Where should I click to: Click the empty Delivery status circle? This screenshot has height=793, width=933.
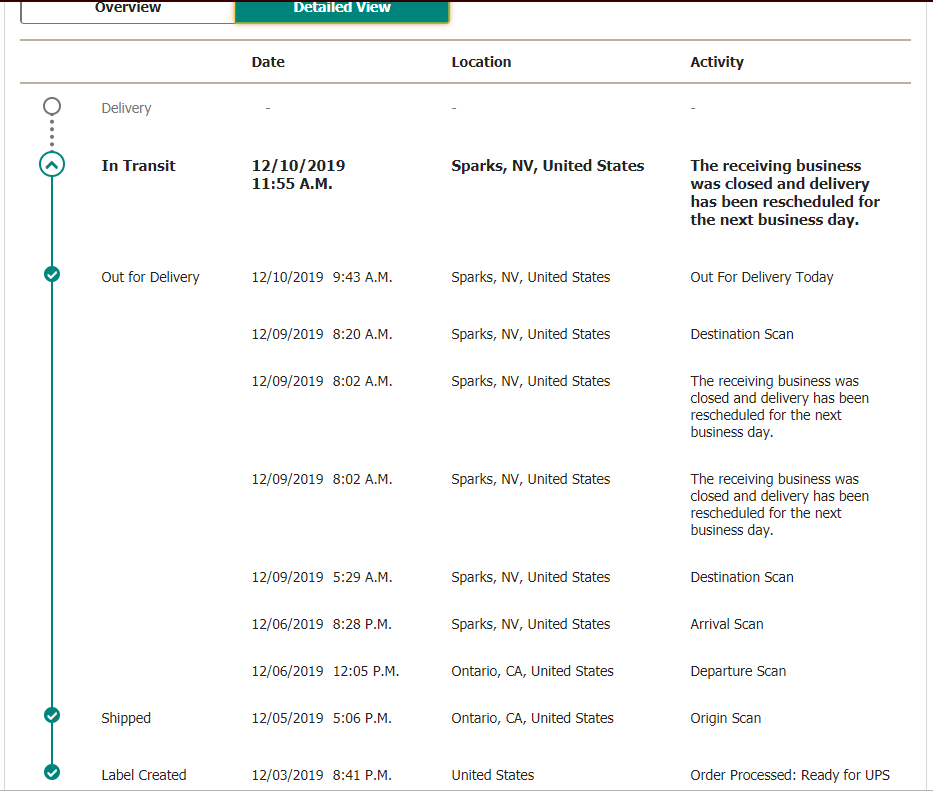pos(52,106)
